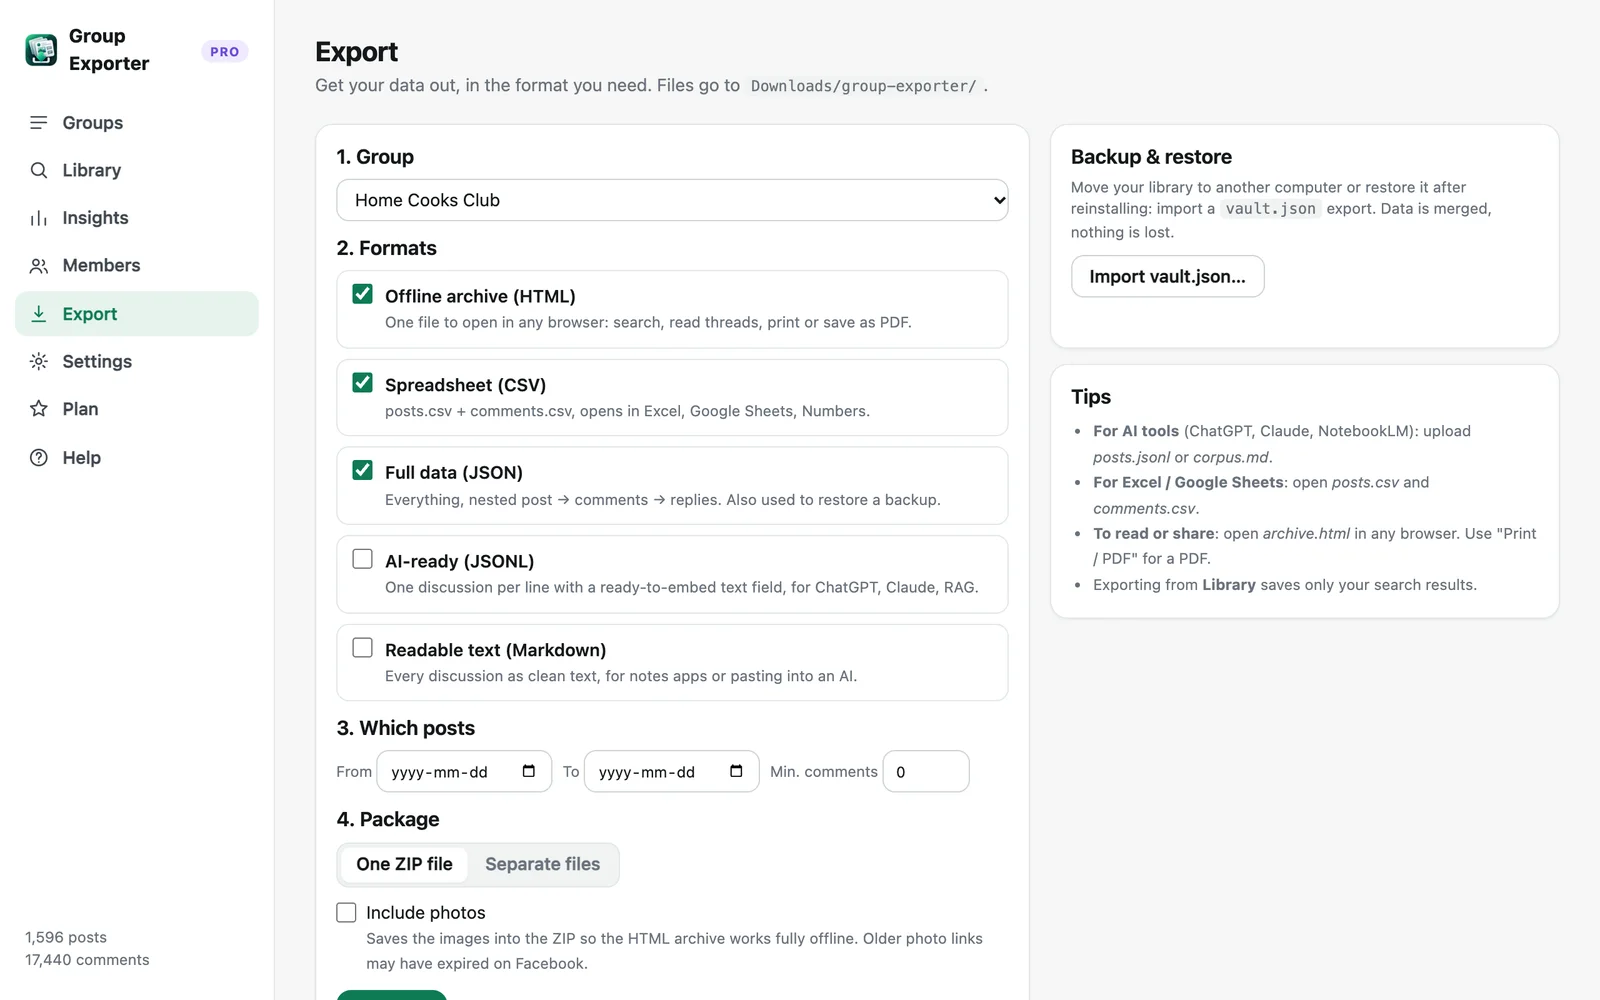Enable the Readable text (Markdown) format
1600x1000 pixels.
coord(363,648)
